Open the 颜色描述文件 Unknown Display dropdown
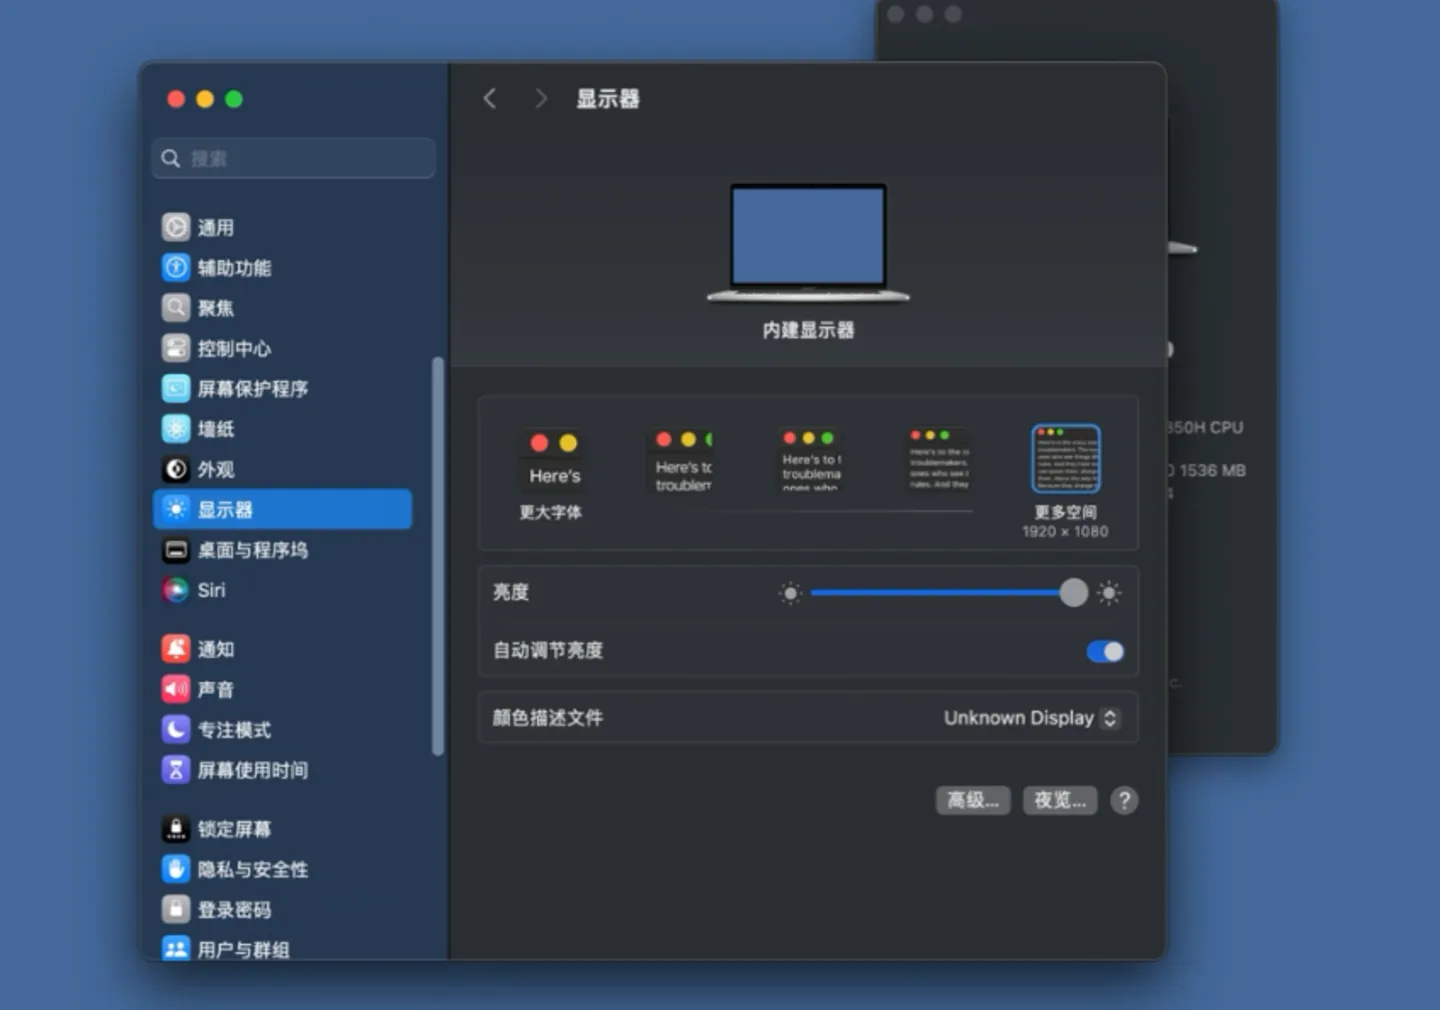1440x1010 pixels. (x=1031, y=717)
